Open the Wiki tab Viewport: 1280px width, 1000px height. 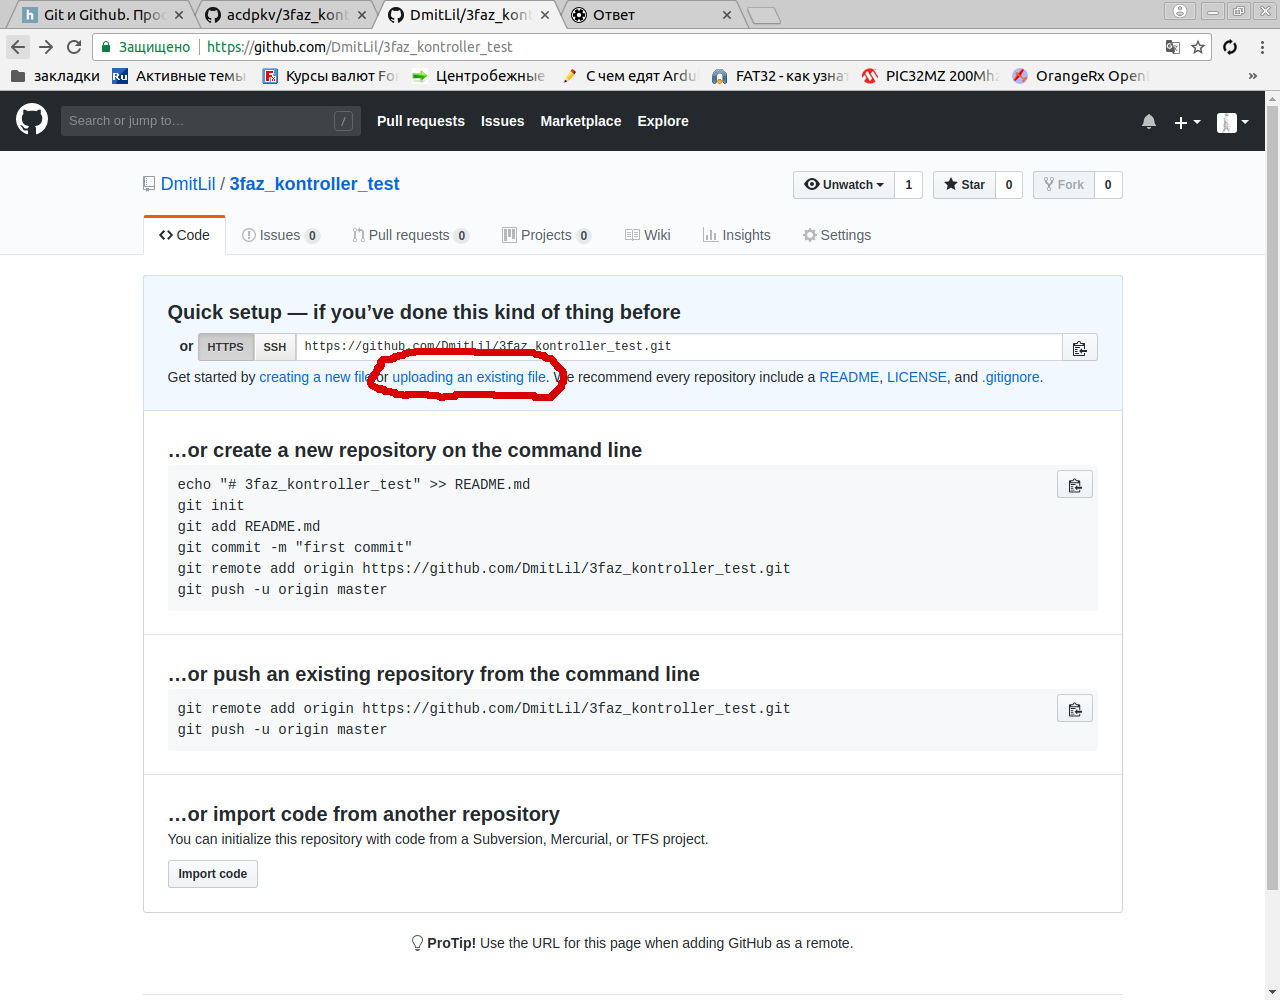point(647,235)
